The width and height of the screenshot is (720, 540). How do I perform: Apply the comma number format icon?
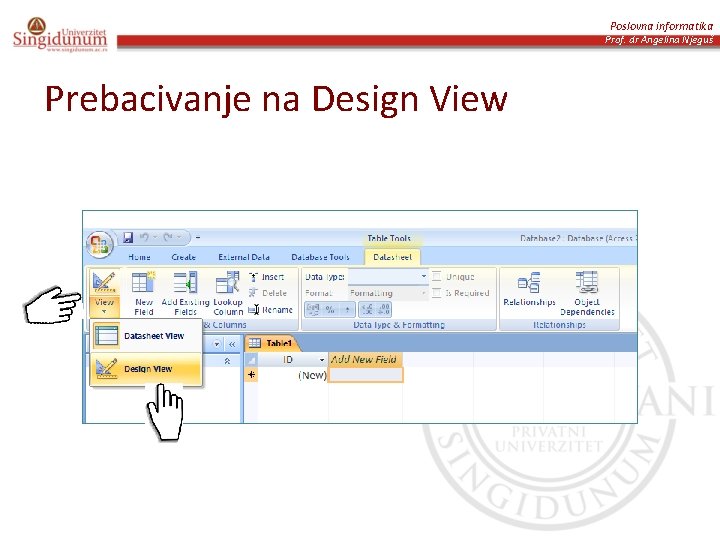347,309
